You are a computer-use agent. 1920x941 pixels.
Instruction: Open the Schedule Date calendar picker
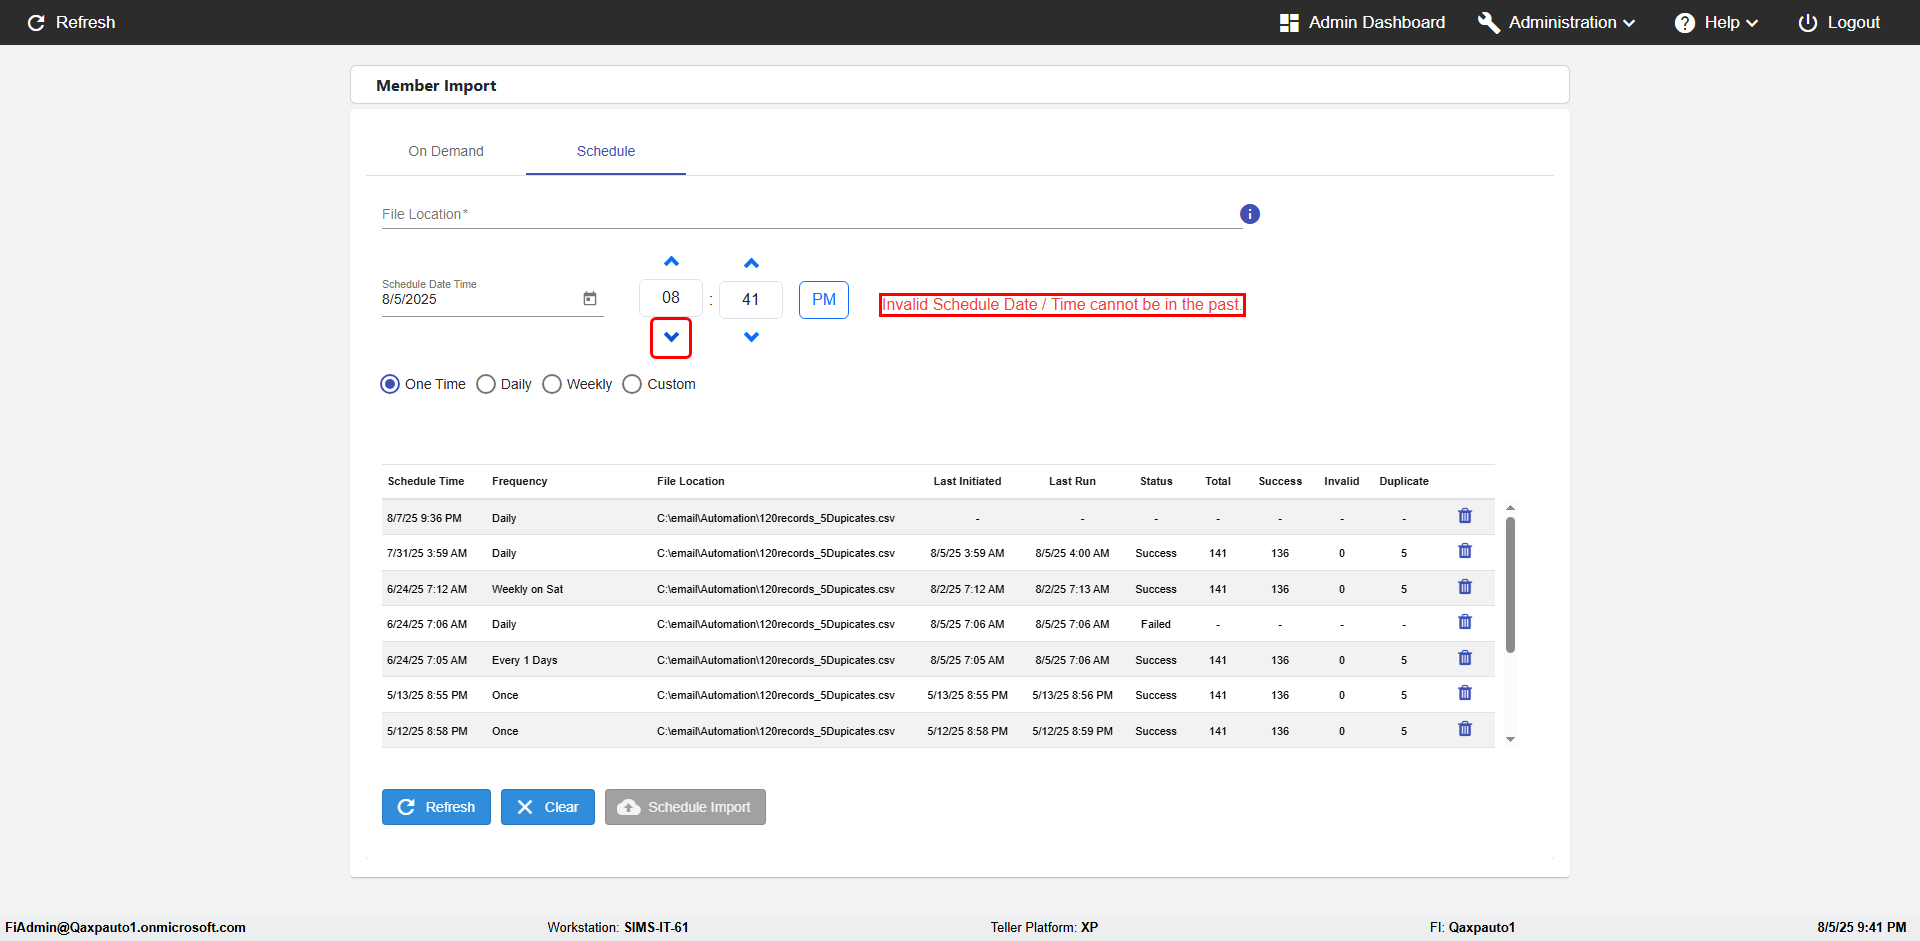[x=590, y=299]
